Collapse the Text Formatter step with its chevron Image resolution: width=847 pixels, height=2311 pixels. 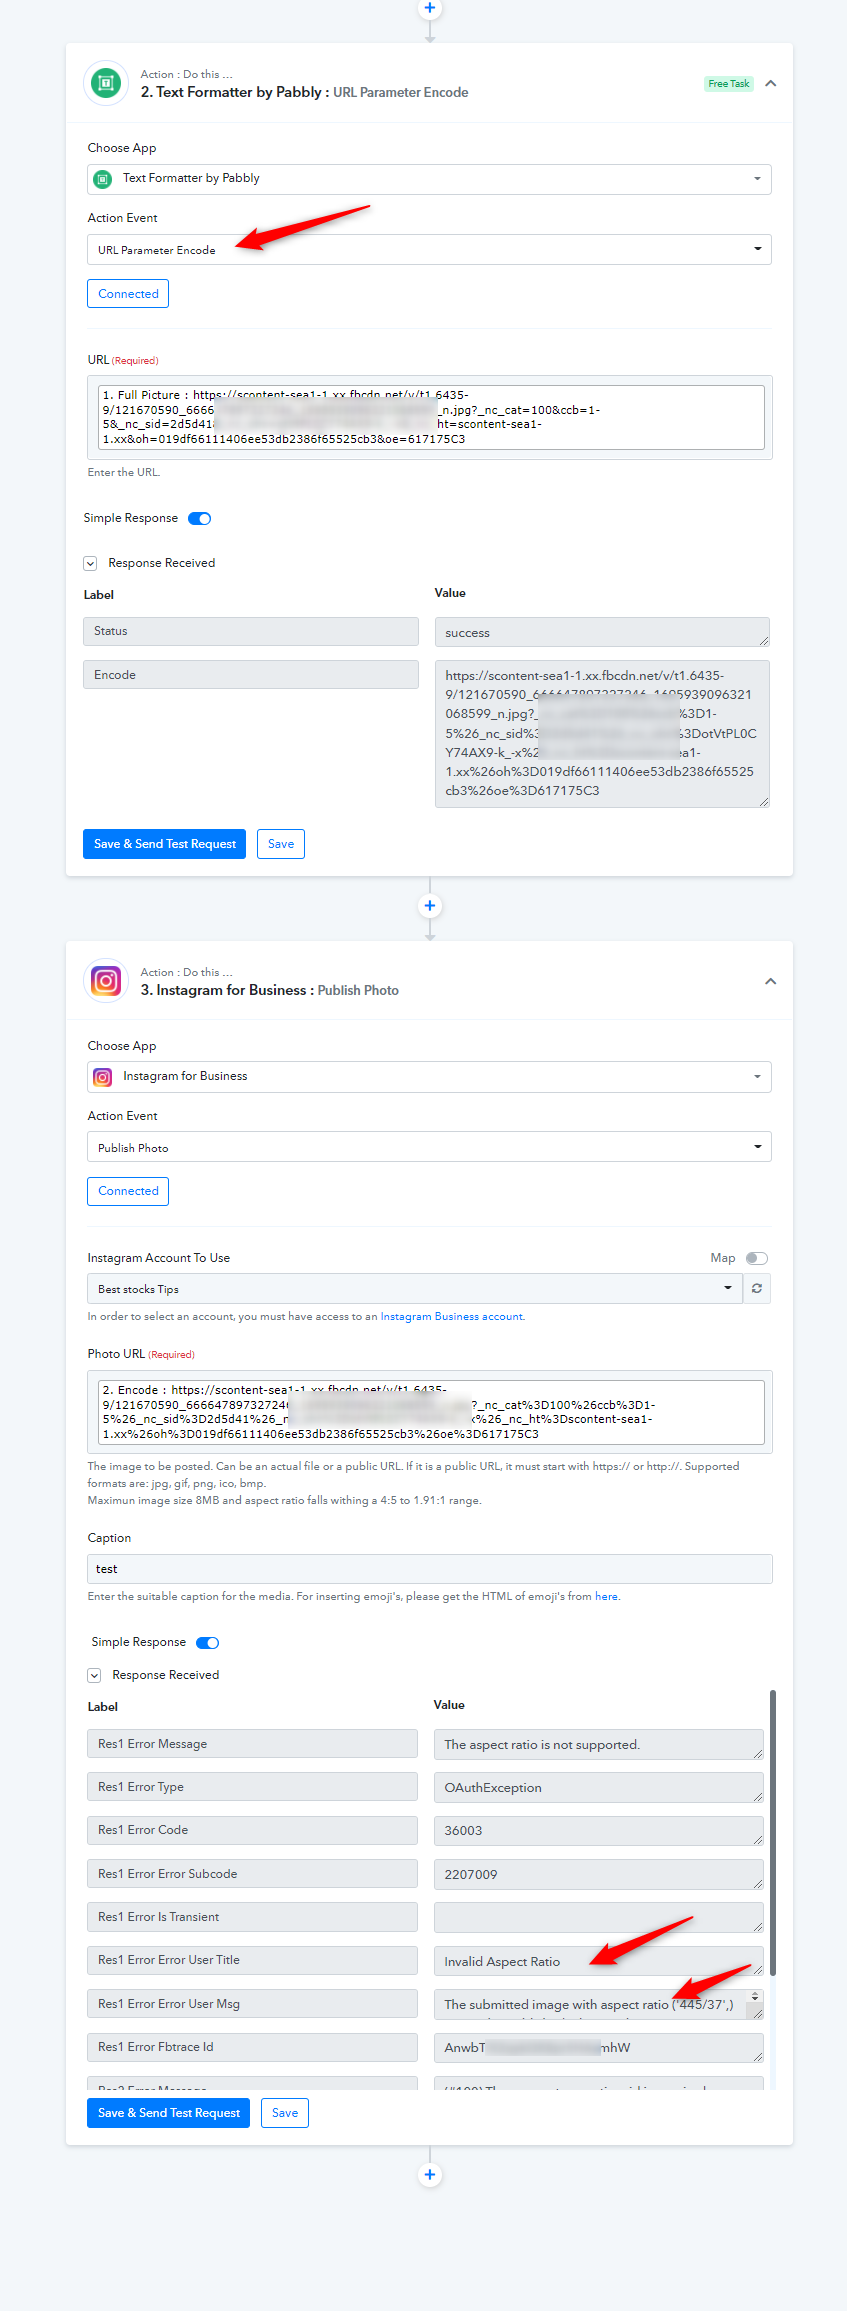click(x=771, y=84)
